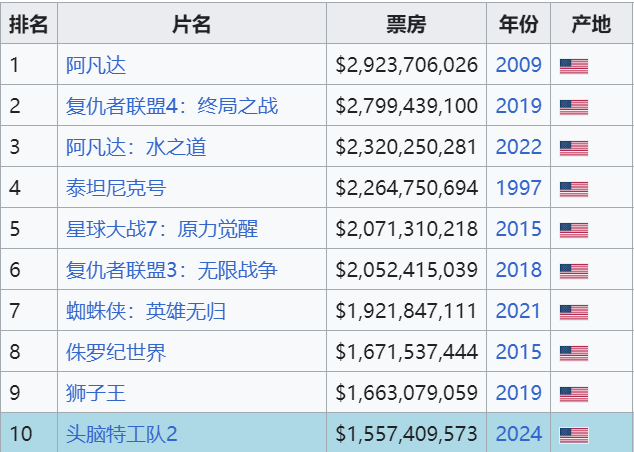The image size is (634, 452).
Task: Click the year 1997 link
Action: (518, 188)
